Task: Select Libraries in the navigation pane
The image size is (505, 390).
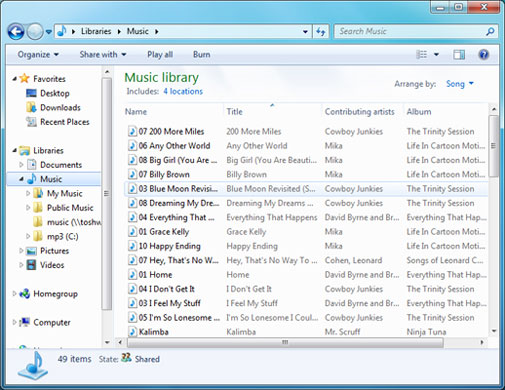Action: point(48,151)
